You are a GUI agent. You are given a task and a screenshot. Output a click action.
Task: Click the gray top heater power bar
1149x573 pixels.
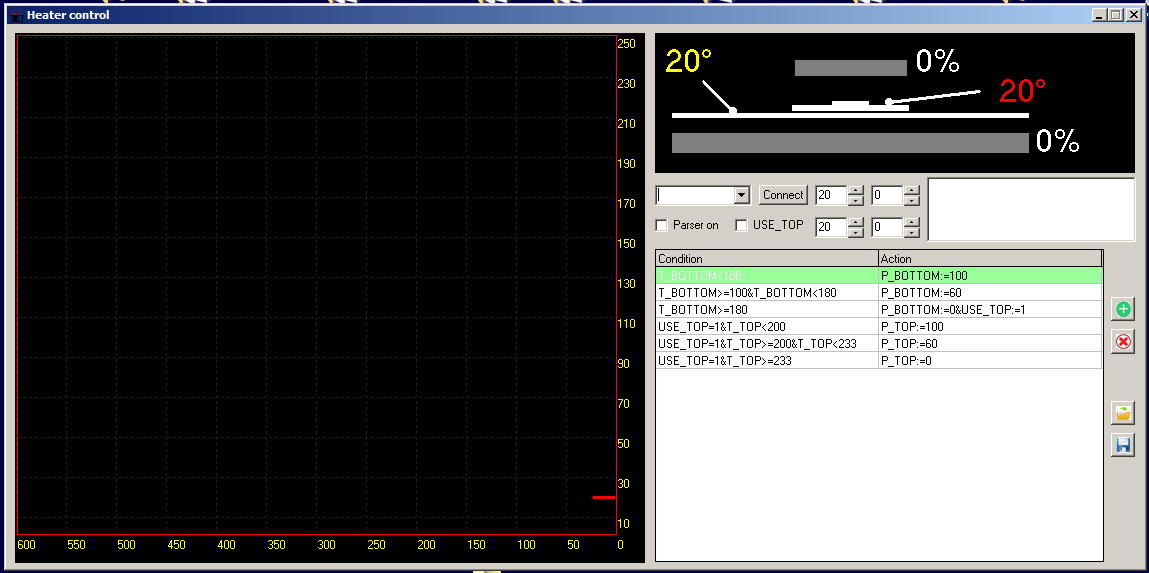pos(850,67)
